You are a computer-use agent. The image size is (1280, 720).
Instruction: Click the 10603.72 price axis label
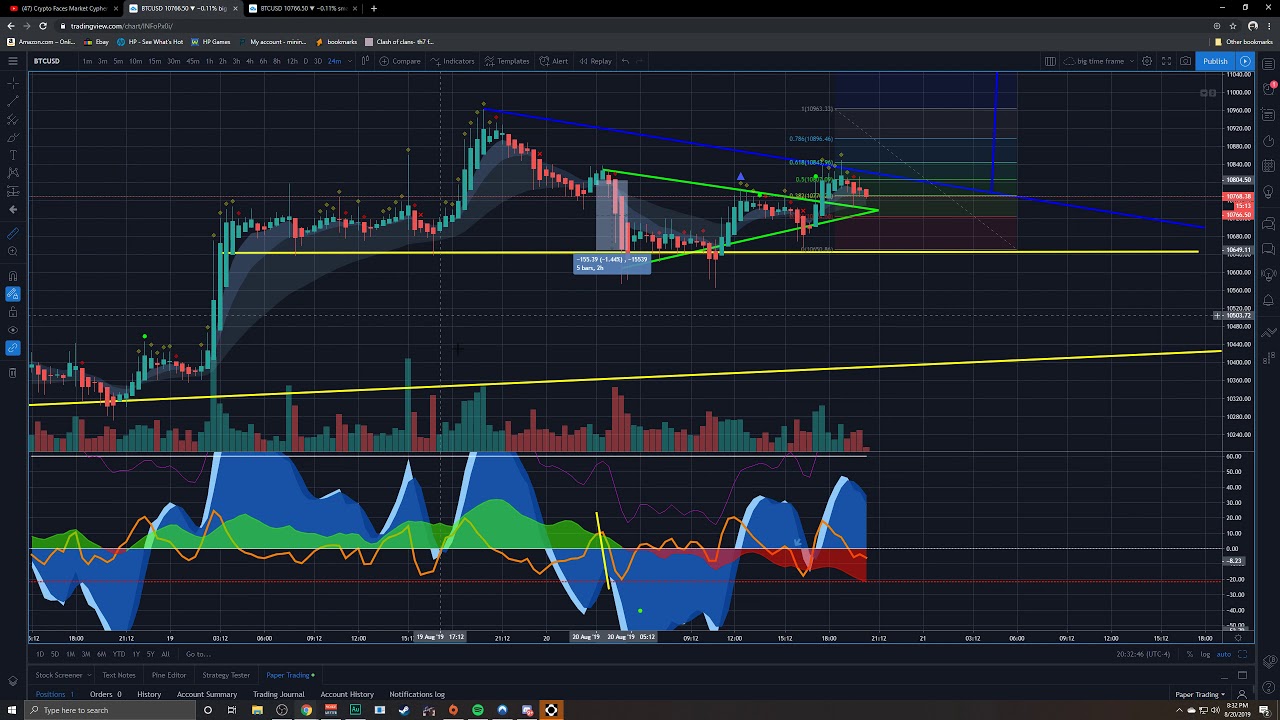1238,315
